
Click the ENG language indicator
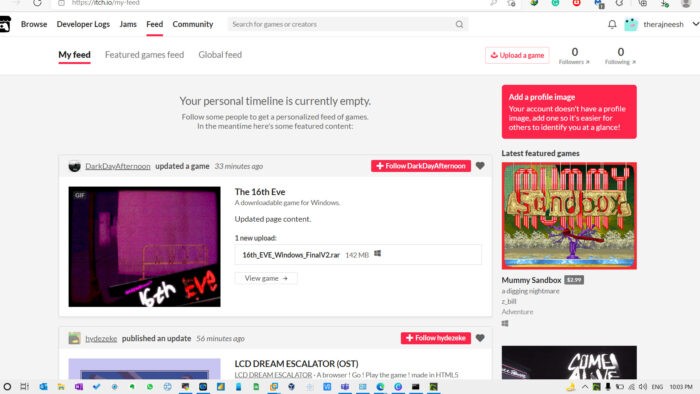point(657,387)
